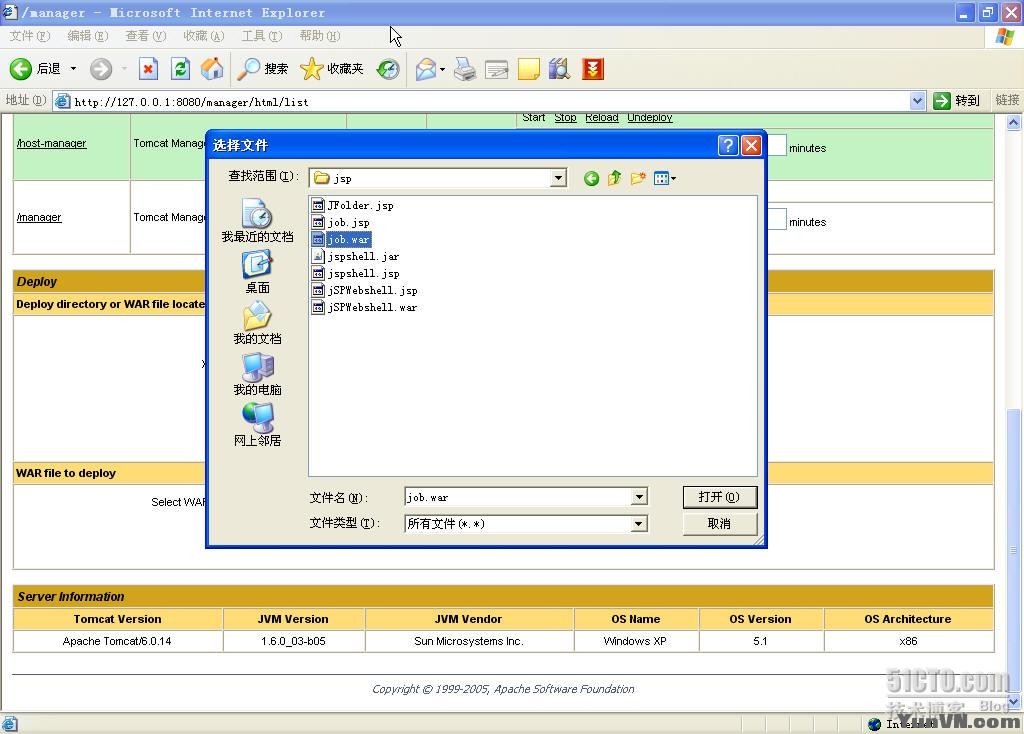
Task: Open the 工具 (Tools) menu
Action: pos(261,36)
